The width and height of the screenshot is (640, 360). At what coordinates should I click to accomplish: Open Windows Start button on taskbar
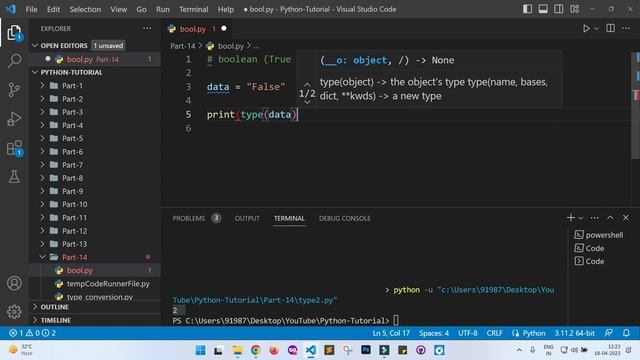point(200,350)
